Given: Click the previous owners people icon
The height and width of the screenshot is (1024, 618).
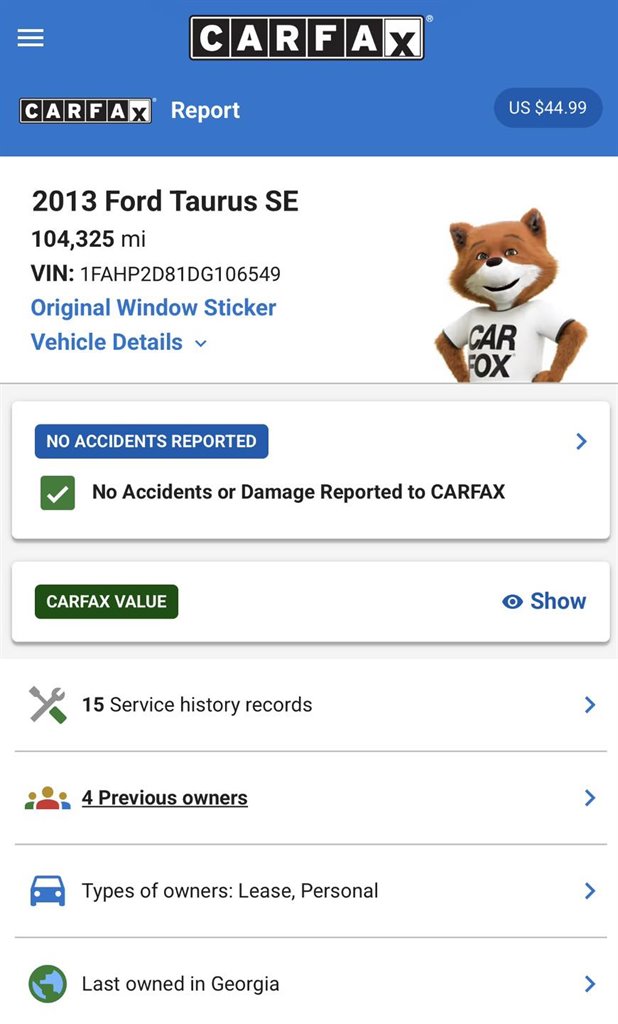Looking at the screenshot, I should pos(47,798).
